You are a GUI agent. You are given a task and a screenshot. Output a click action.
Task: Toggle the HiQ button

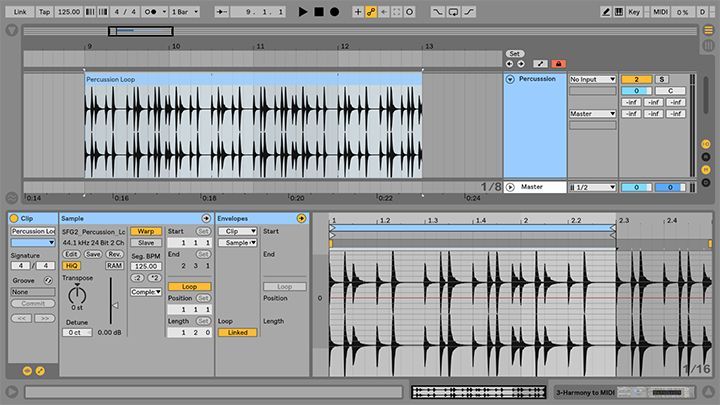click(x=71, y=266)
